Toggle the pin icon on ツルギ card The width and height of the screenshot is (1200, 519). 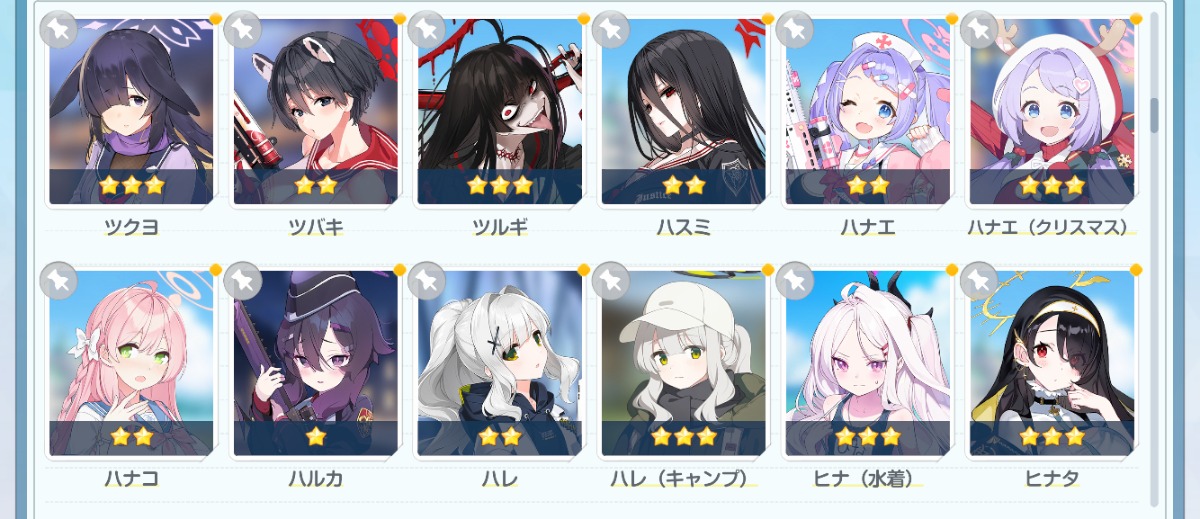(x=427, y=29)
